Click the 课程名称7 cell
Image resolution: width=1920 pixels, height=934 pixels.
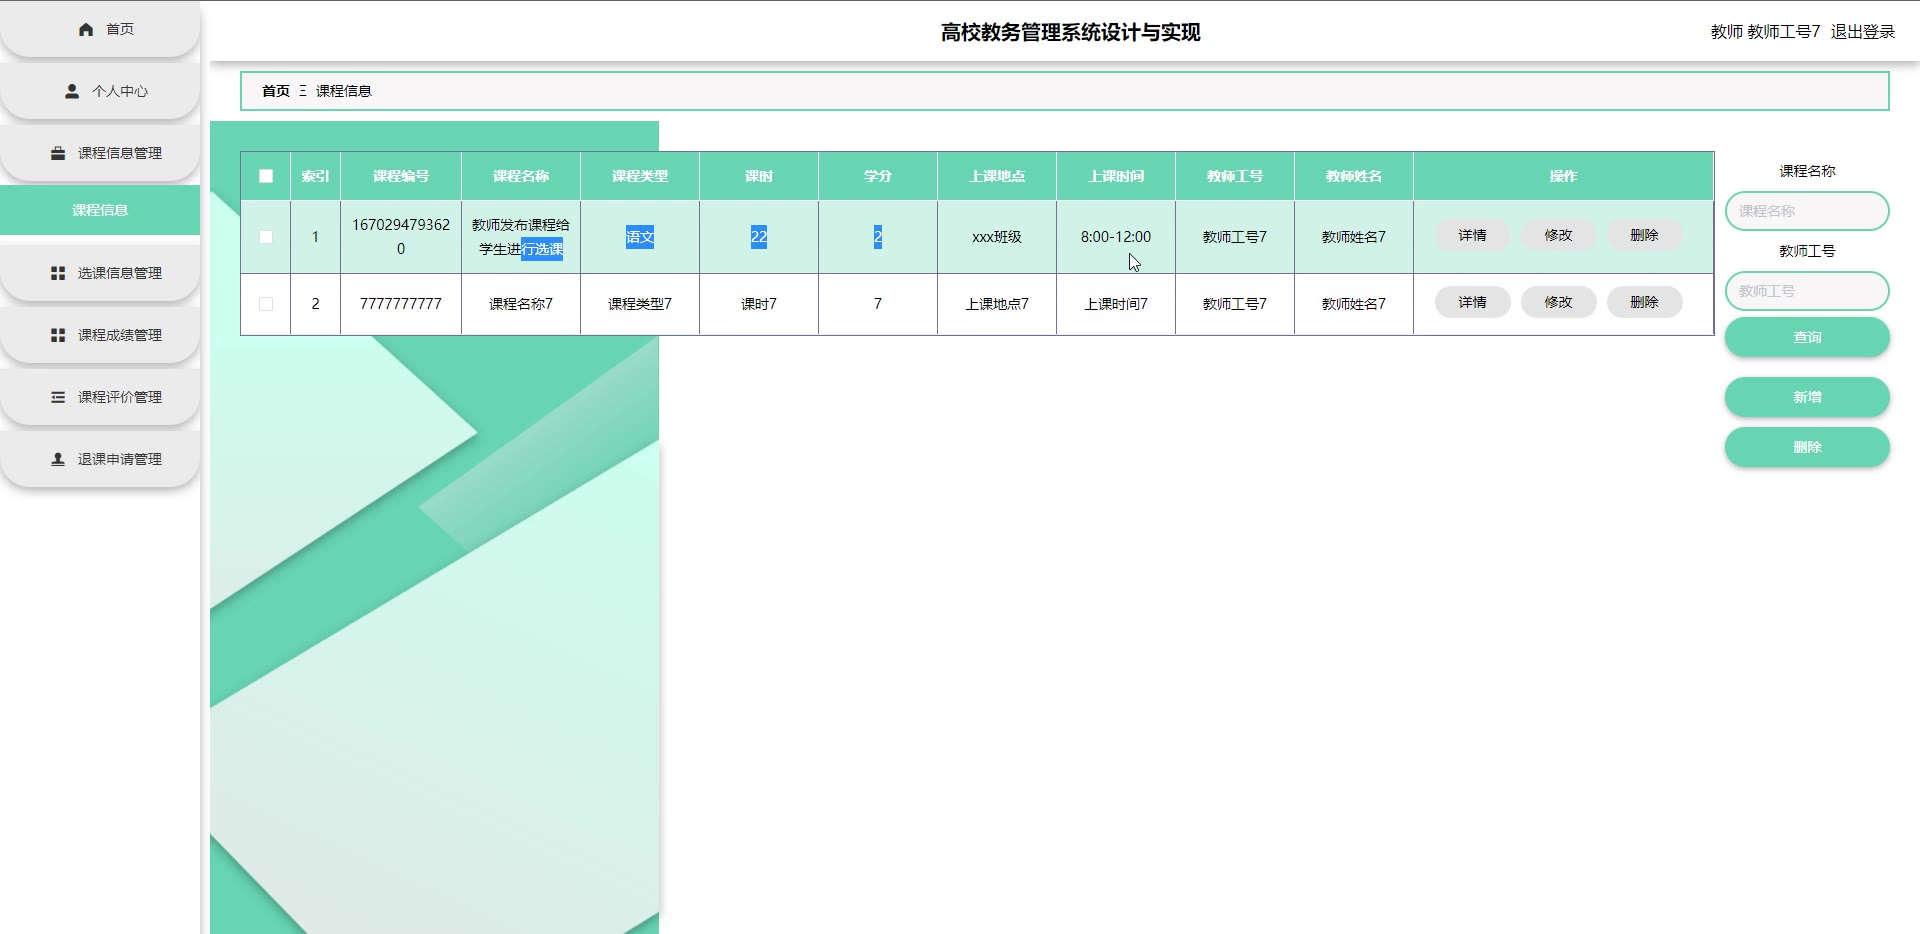521,304
